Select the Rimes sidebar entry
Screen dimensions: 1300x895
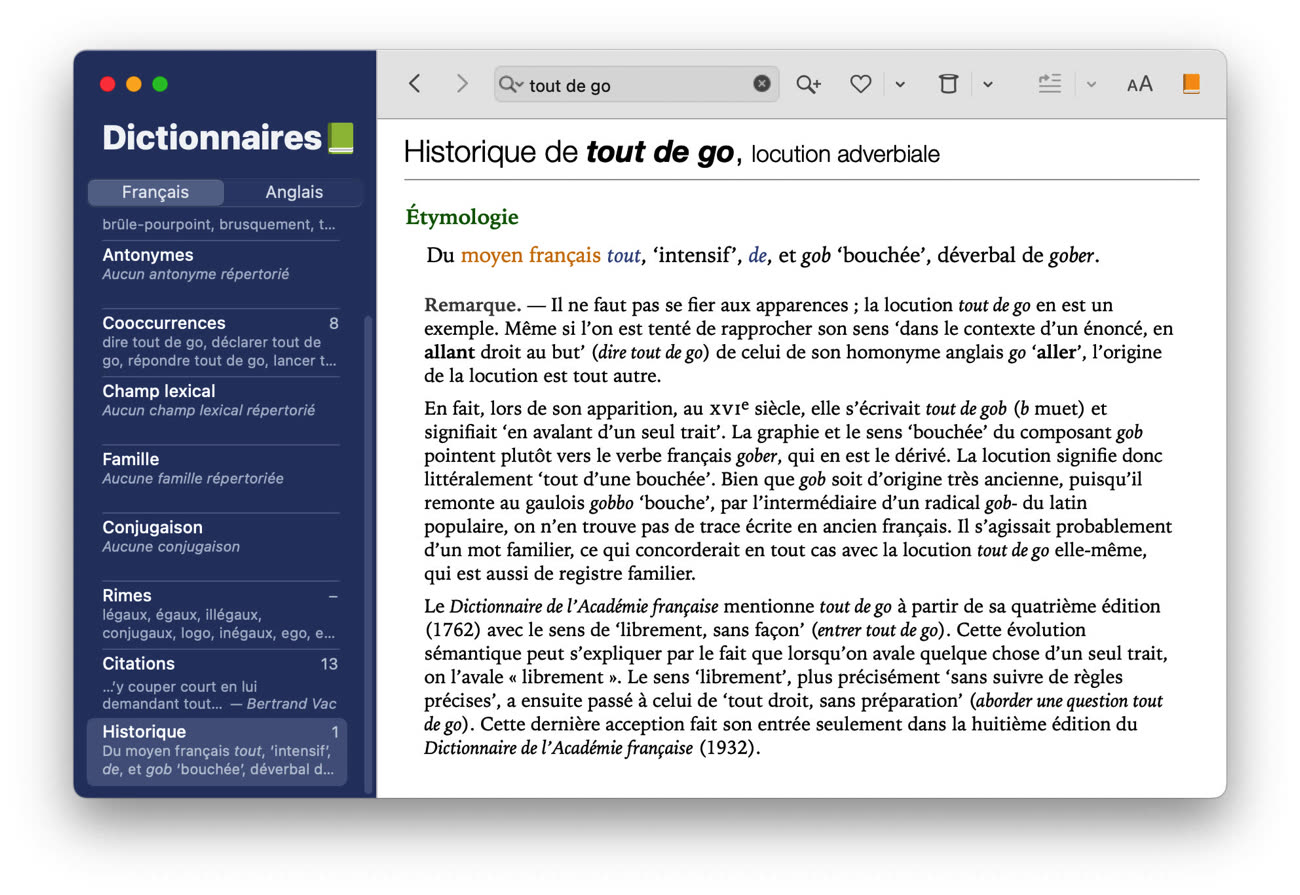(x=220, y=613)
